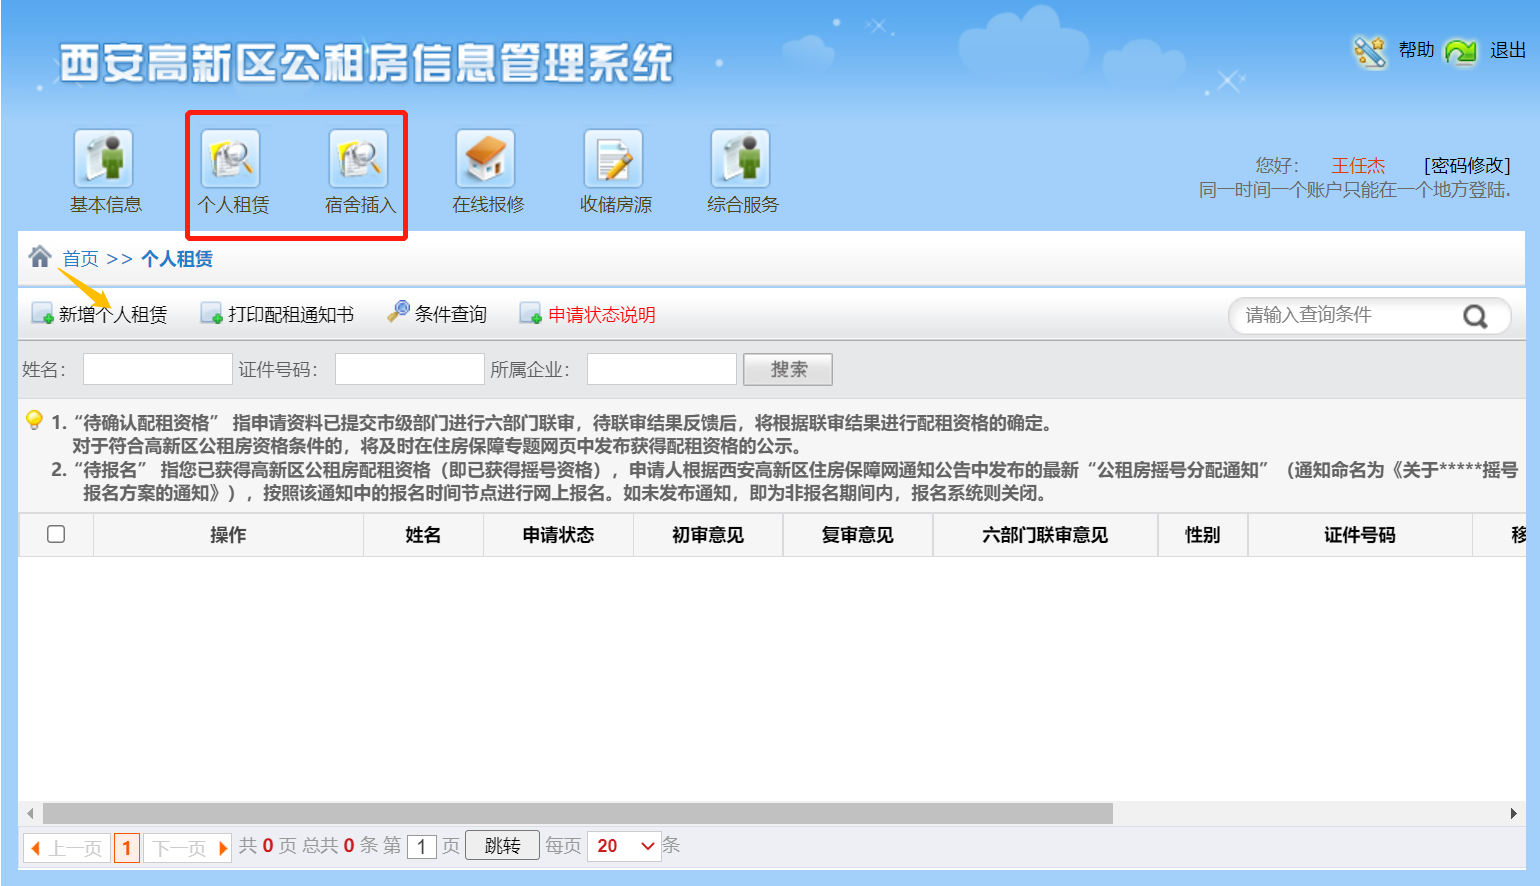Focus the 姓名 input field
This screenshot has width=1540, height=886.
(x=158, y=369)
